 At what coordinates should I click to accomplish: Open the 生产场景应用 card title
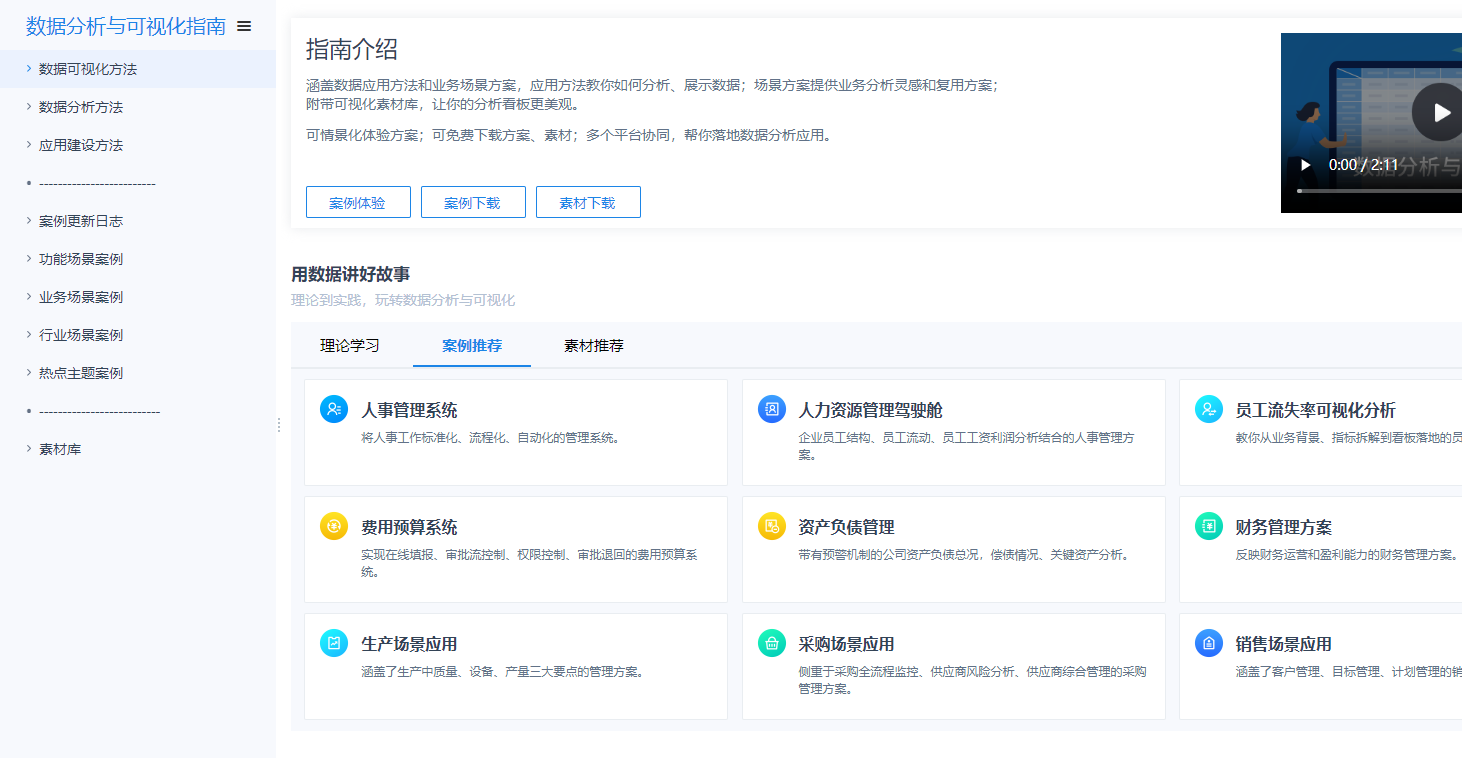pyautogui.click(x=409, y=644)
